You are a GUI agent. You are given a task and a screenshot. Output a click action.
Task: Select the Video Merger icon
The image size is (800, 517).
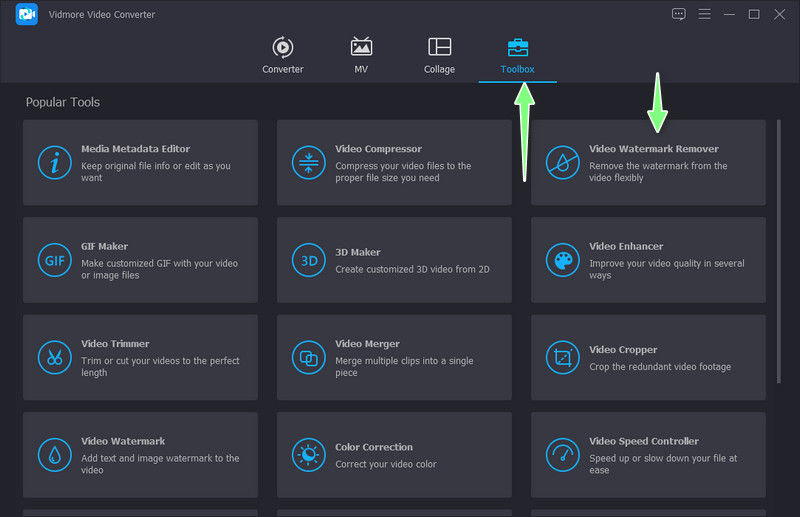[x=309, y=357]
